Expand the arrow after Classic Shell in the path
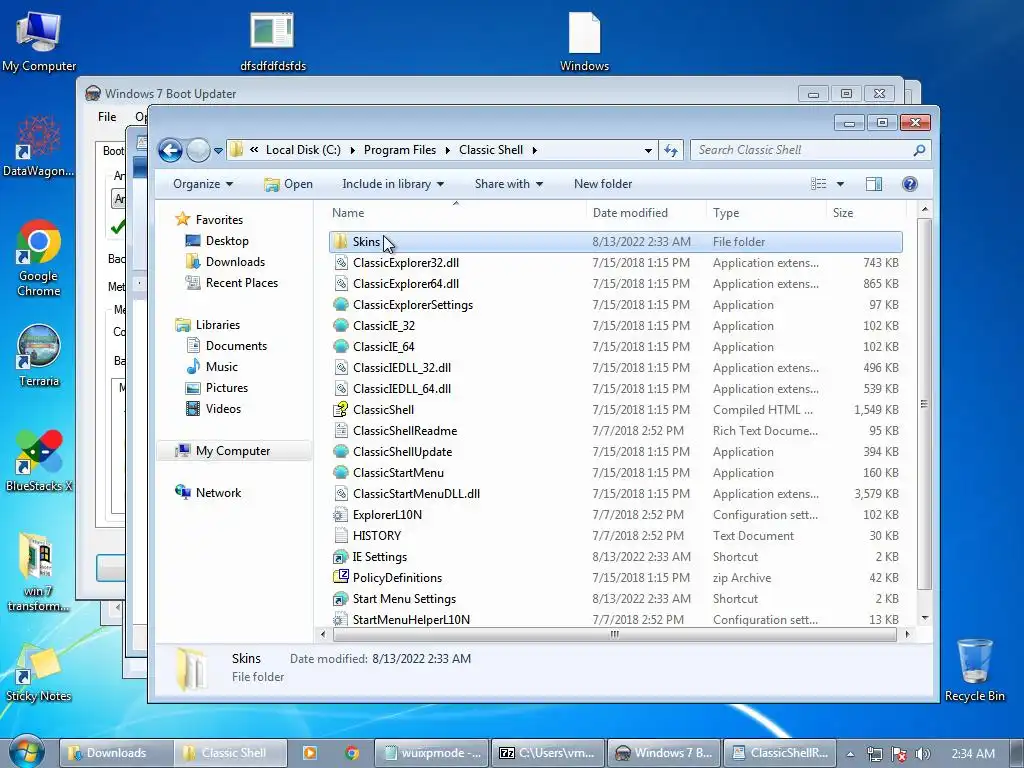The width and height of the screenshot is (1024, 768). 534,150
